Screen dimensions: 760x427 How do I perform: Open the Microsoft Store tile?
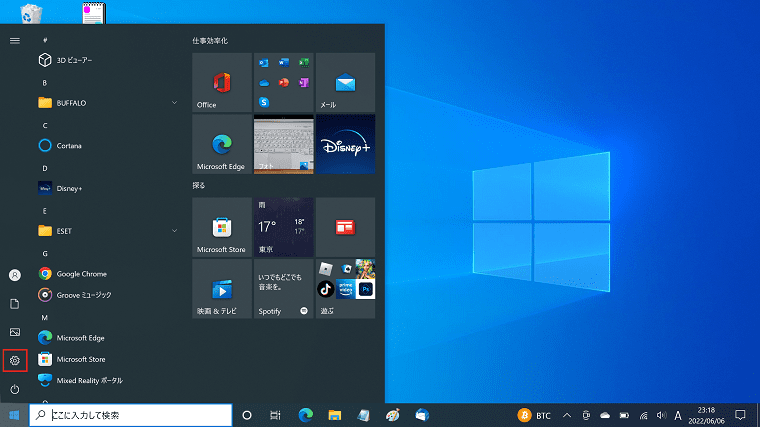(x=222, y=227)
